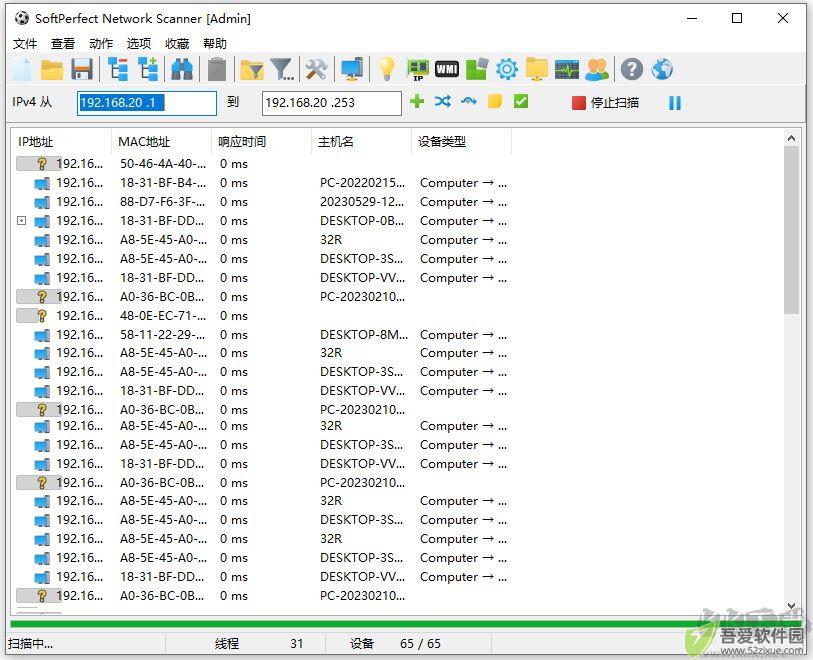Open Find with the binoculars icon
Image resolution: width=813 pixels, height=660 pixels.
click(182, 69)
